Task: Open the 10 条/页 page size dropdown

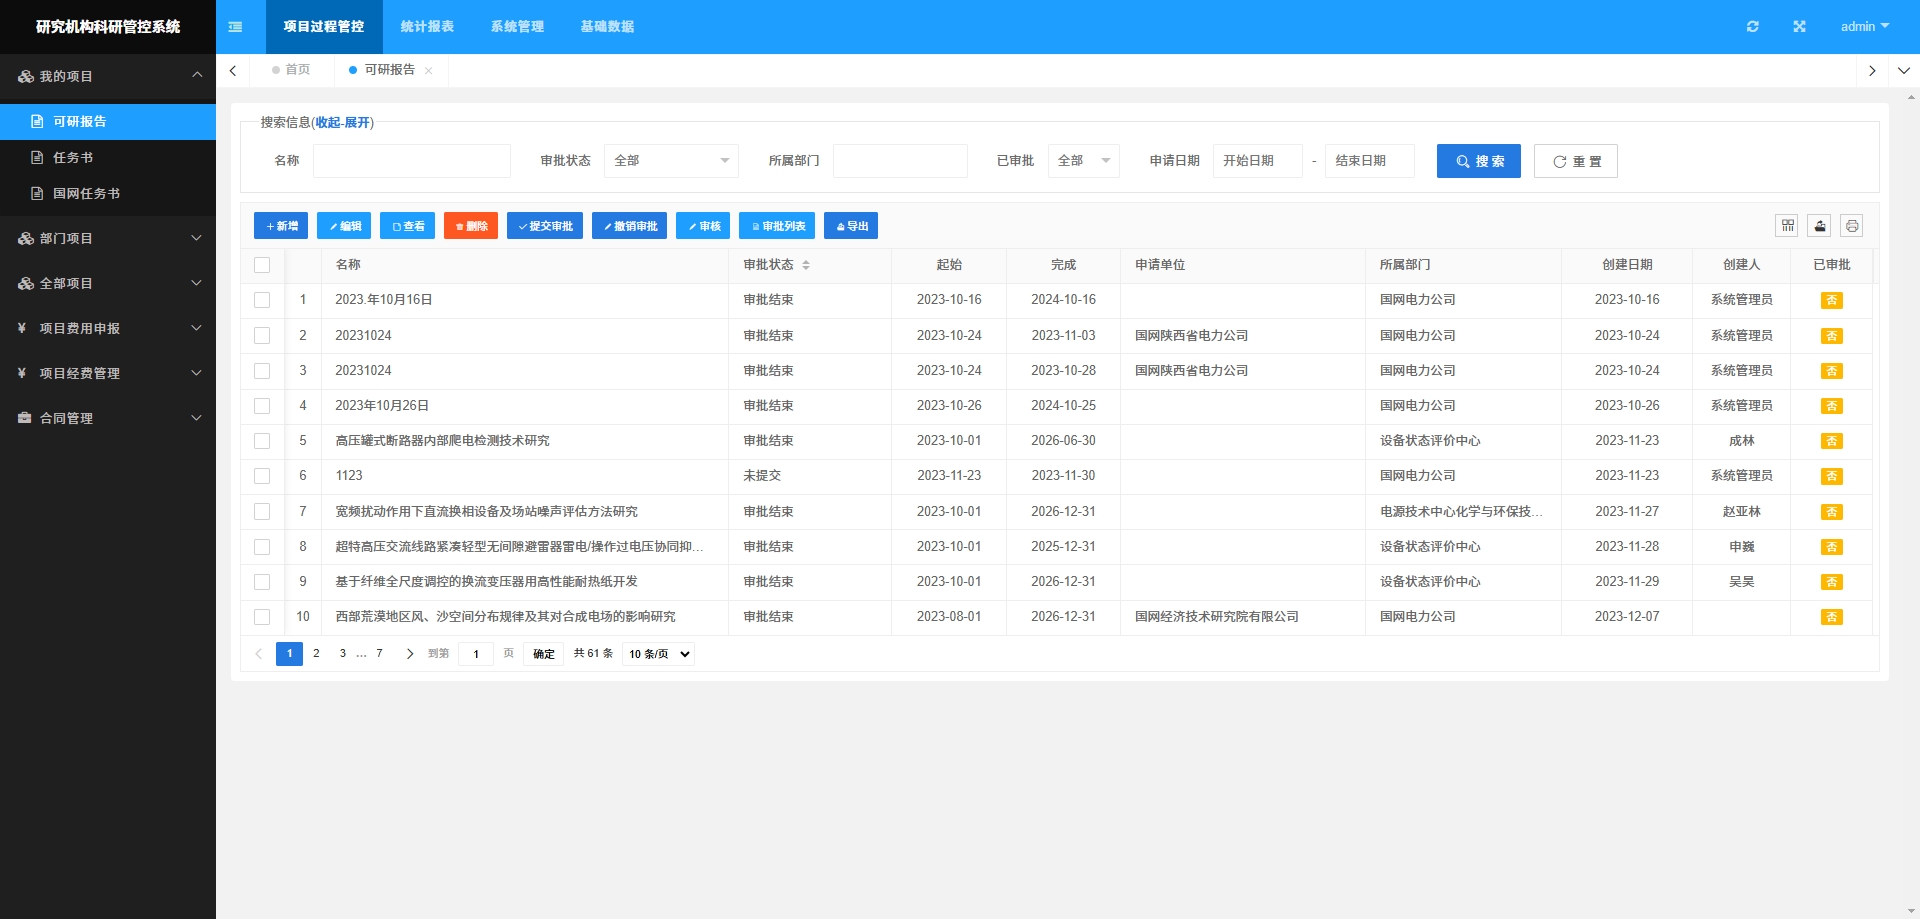Action: coord(658,654)
